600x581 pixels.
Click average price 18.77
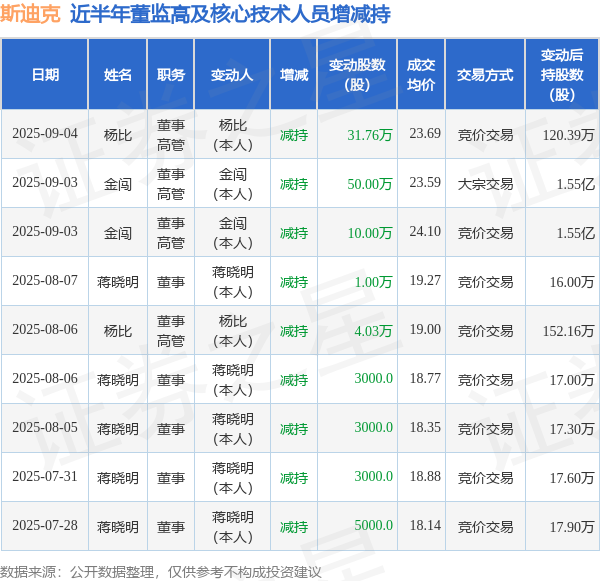point(425,379)
